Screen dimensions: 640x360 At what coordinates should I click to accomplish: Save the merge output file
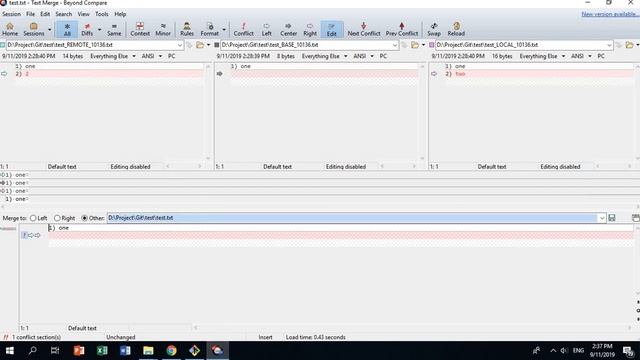pos(612,218)
